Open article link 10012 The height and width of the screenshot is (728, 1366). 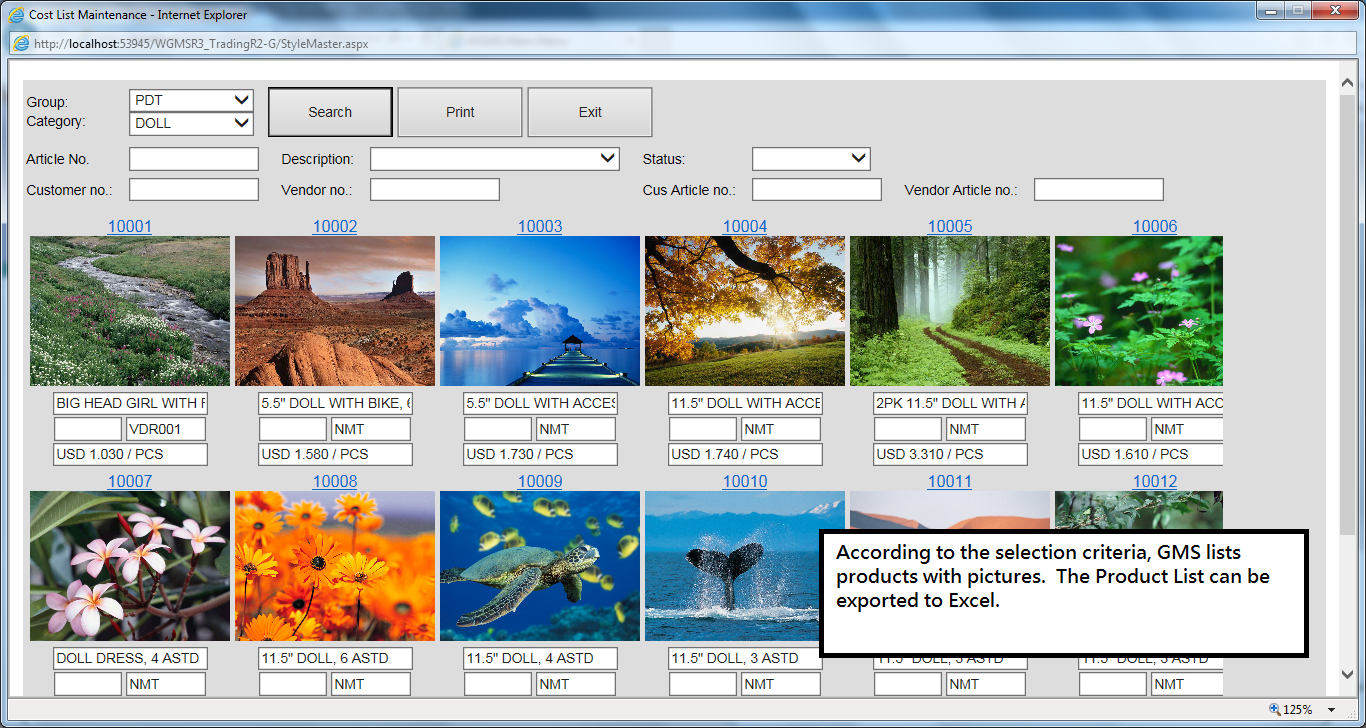tap(1155, 481)
